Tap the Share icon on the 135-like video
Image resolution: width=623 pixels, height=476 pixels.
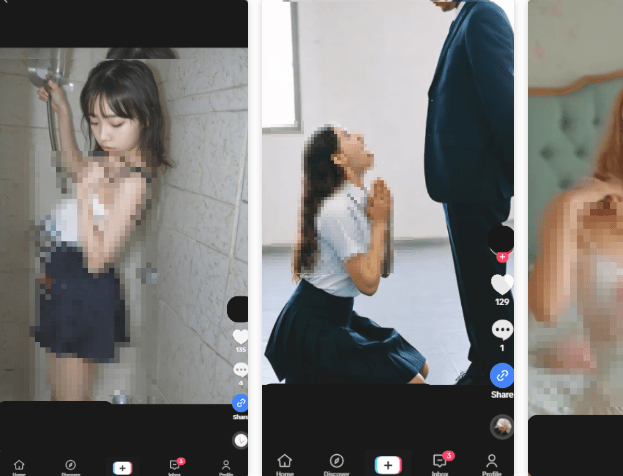coord(240,402)
